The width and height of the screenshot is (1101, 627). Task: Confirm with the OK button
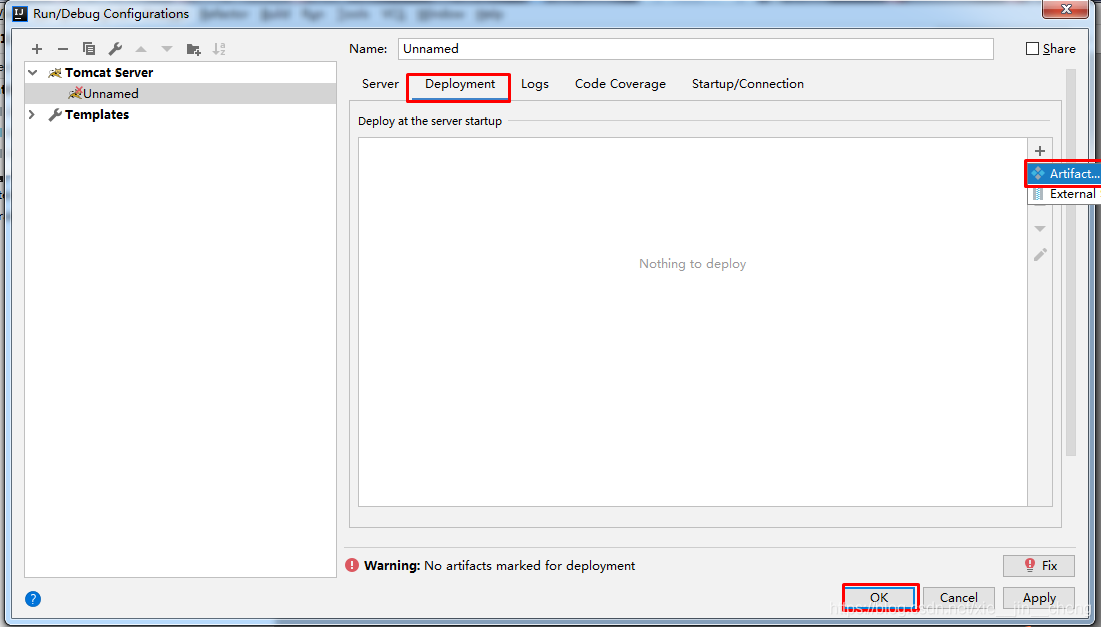879,598
